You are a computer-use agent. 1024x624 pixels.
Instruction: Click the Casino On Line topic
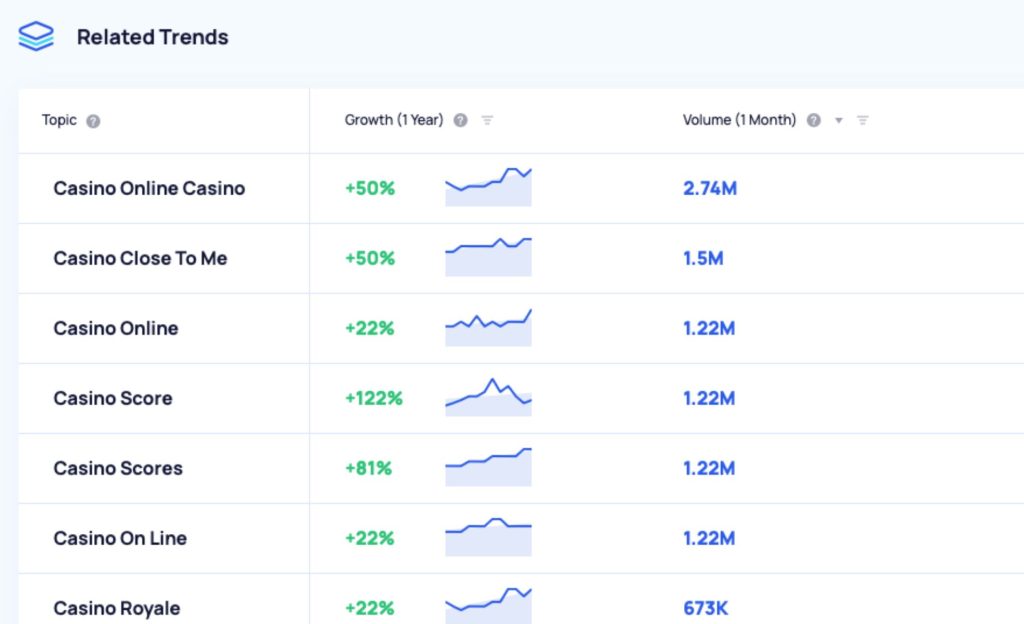pyautogui.click(x=120, y=538)
